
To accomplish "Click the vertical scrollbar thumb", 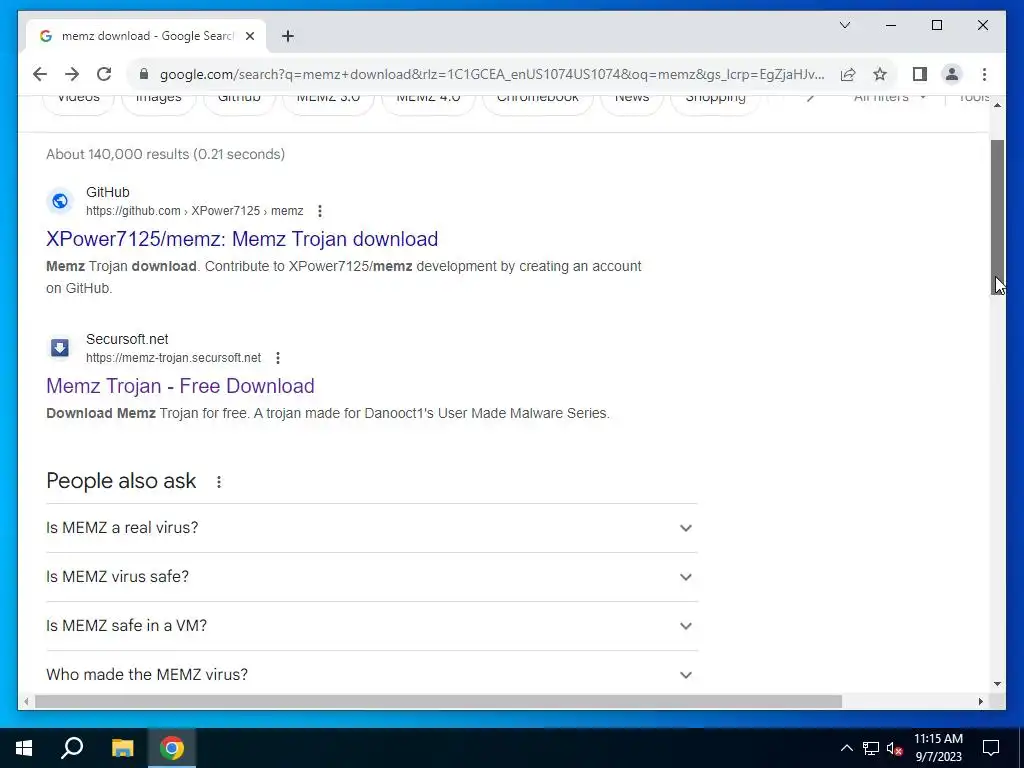I will pos(997,217).
